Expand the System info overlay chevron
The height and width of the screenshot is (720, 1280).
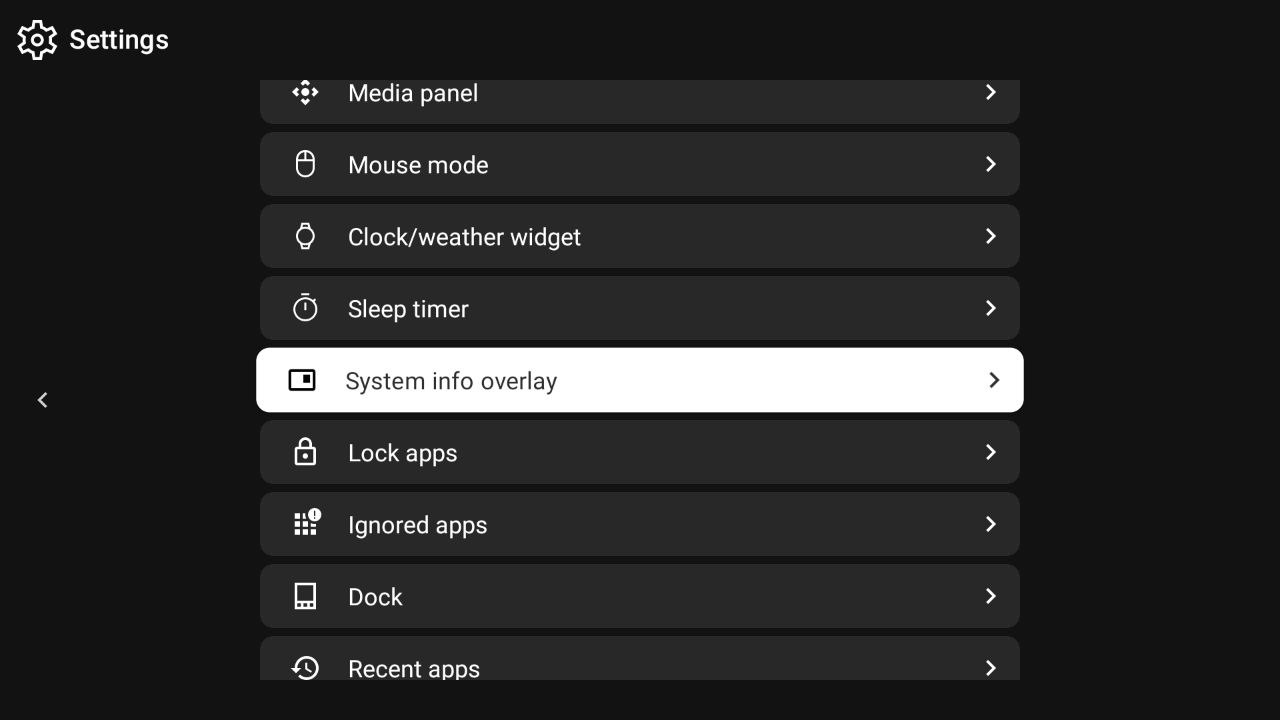994,380
